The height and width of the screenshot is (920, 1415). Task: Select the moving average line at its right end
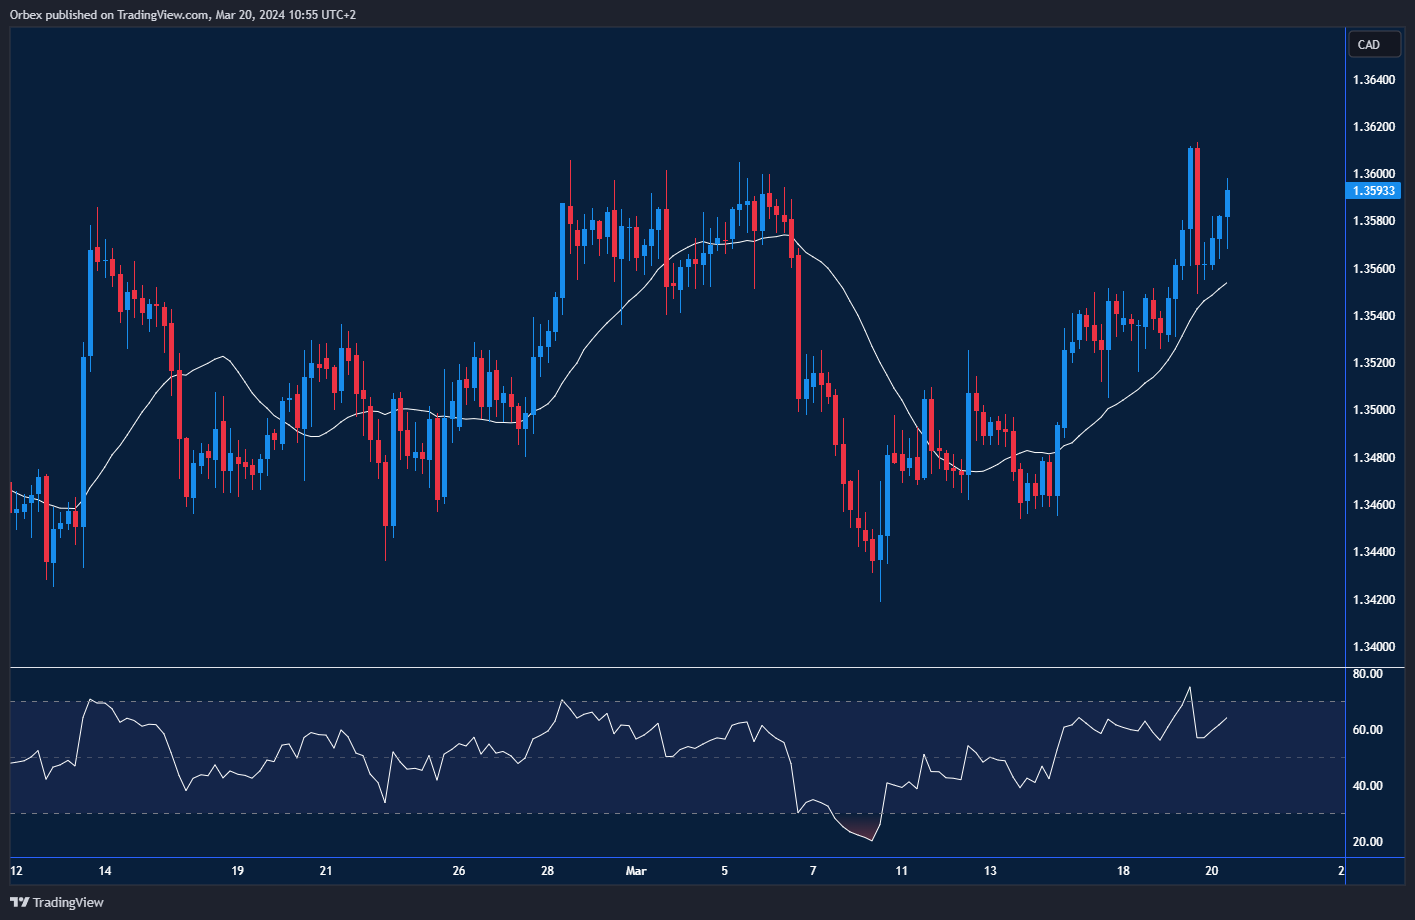click(1225, 284)
